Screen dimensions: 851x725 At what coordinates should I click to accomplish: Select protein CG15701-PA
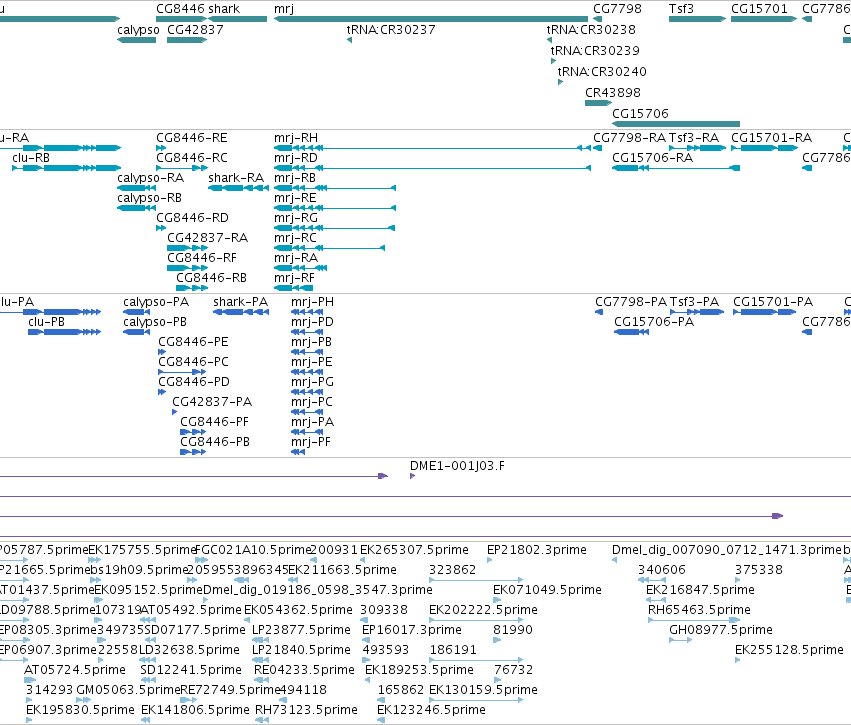[764, 311]
